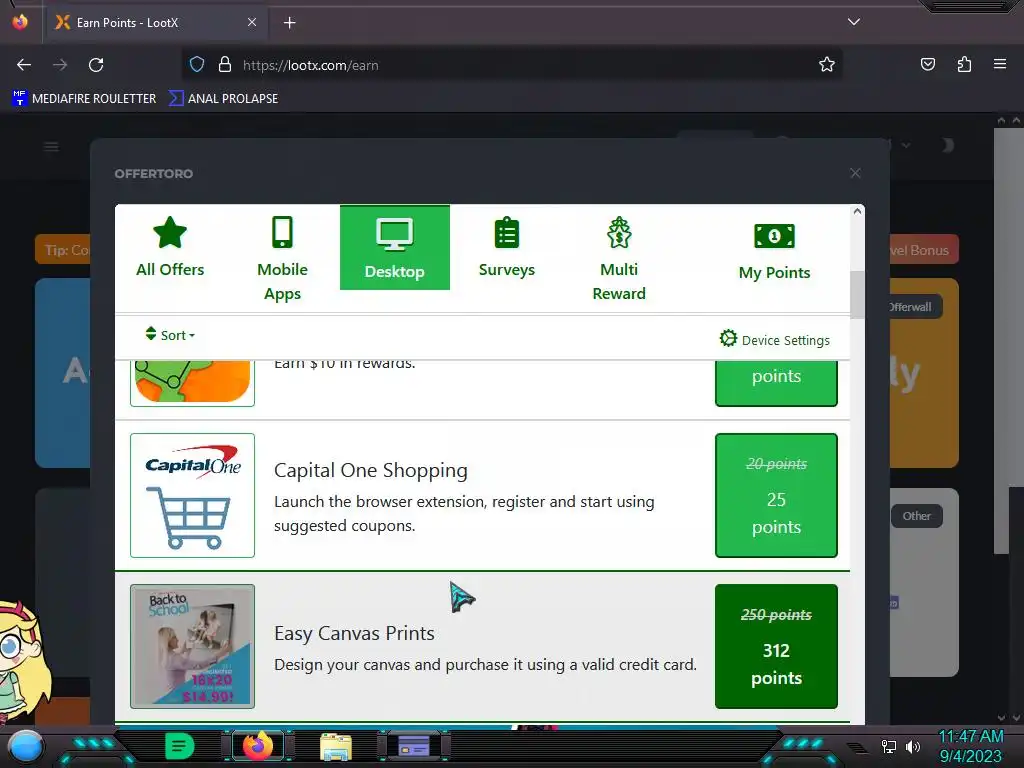The width and height of the screenshot is (1024, 768).
Task: Click the Other tag on background page
Action: click(916, 516)
